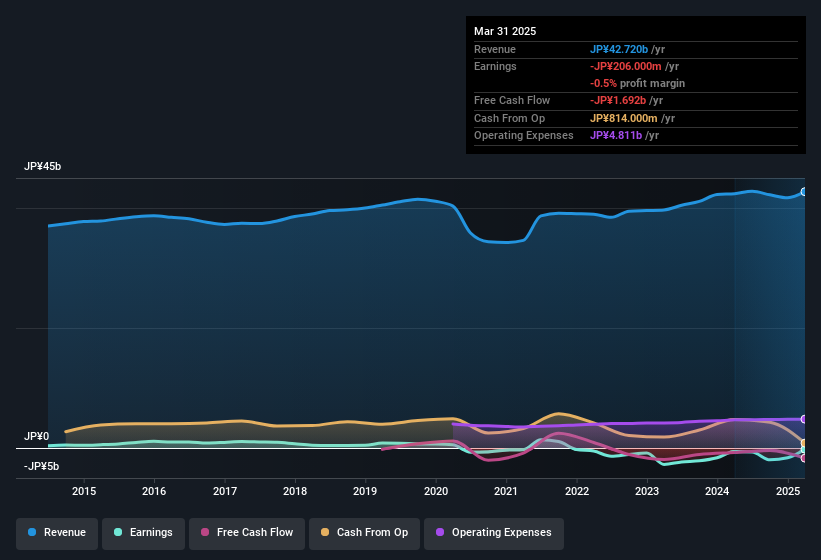This screenshot has height=560, width=821.
Task: Click the 2019 x-axis label
Action: tap(365, 491)
